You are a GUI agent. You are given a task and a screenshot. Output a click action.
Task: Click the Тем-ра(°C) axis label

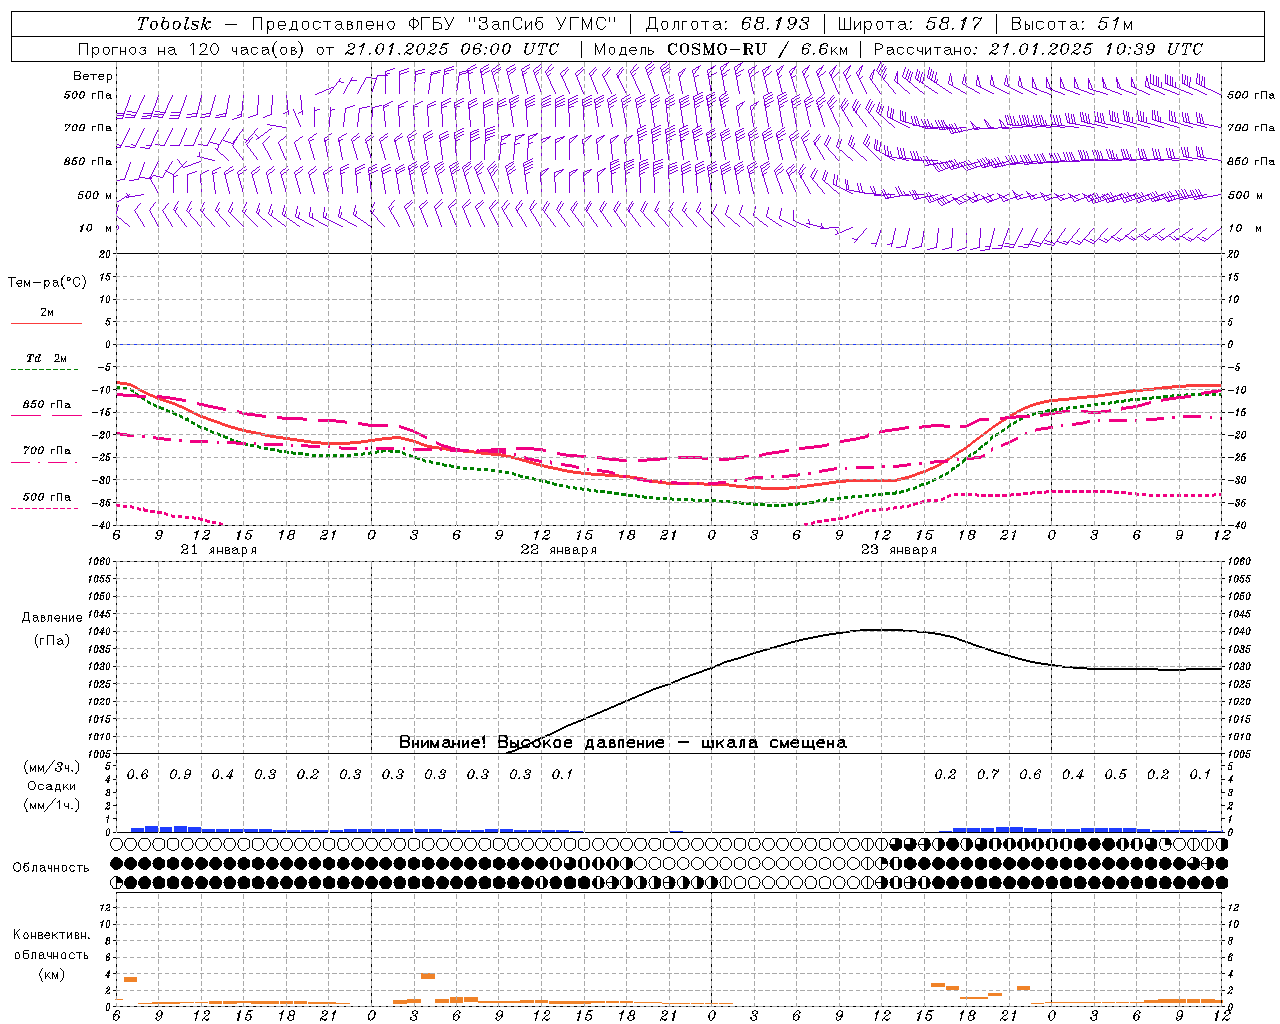coord(47,283)
